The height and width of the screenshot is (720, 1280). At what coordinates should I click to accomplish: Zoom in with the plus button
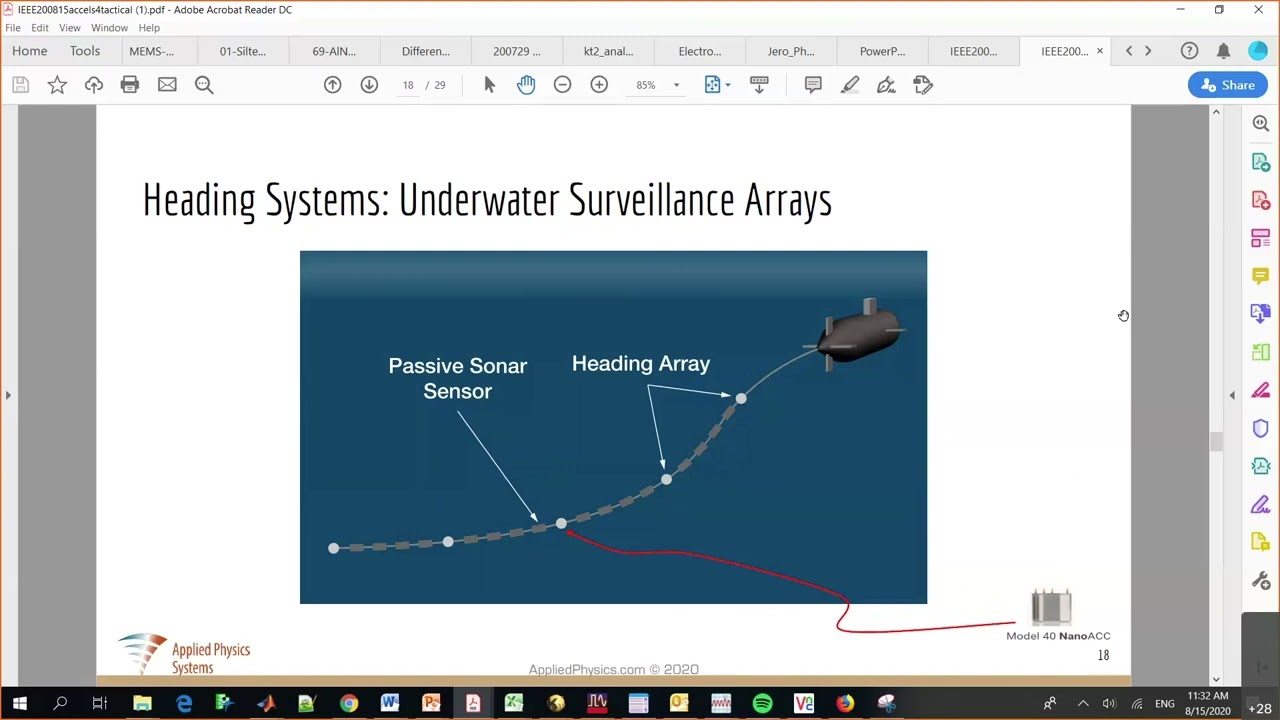(599, 85)
